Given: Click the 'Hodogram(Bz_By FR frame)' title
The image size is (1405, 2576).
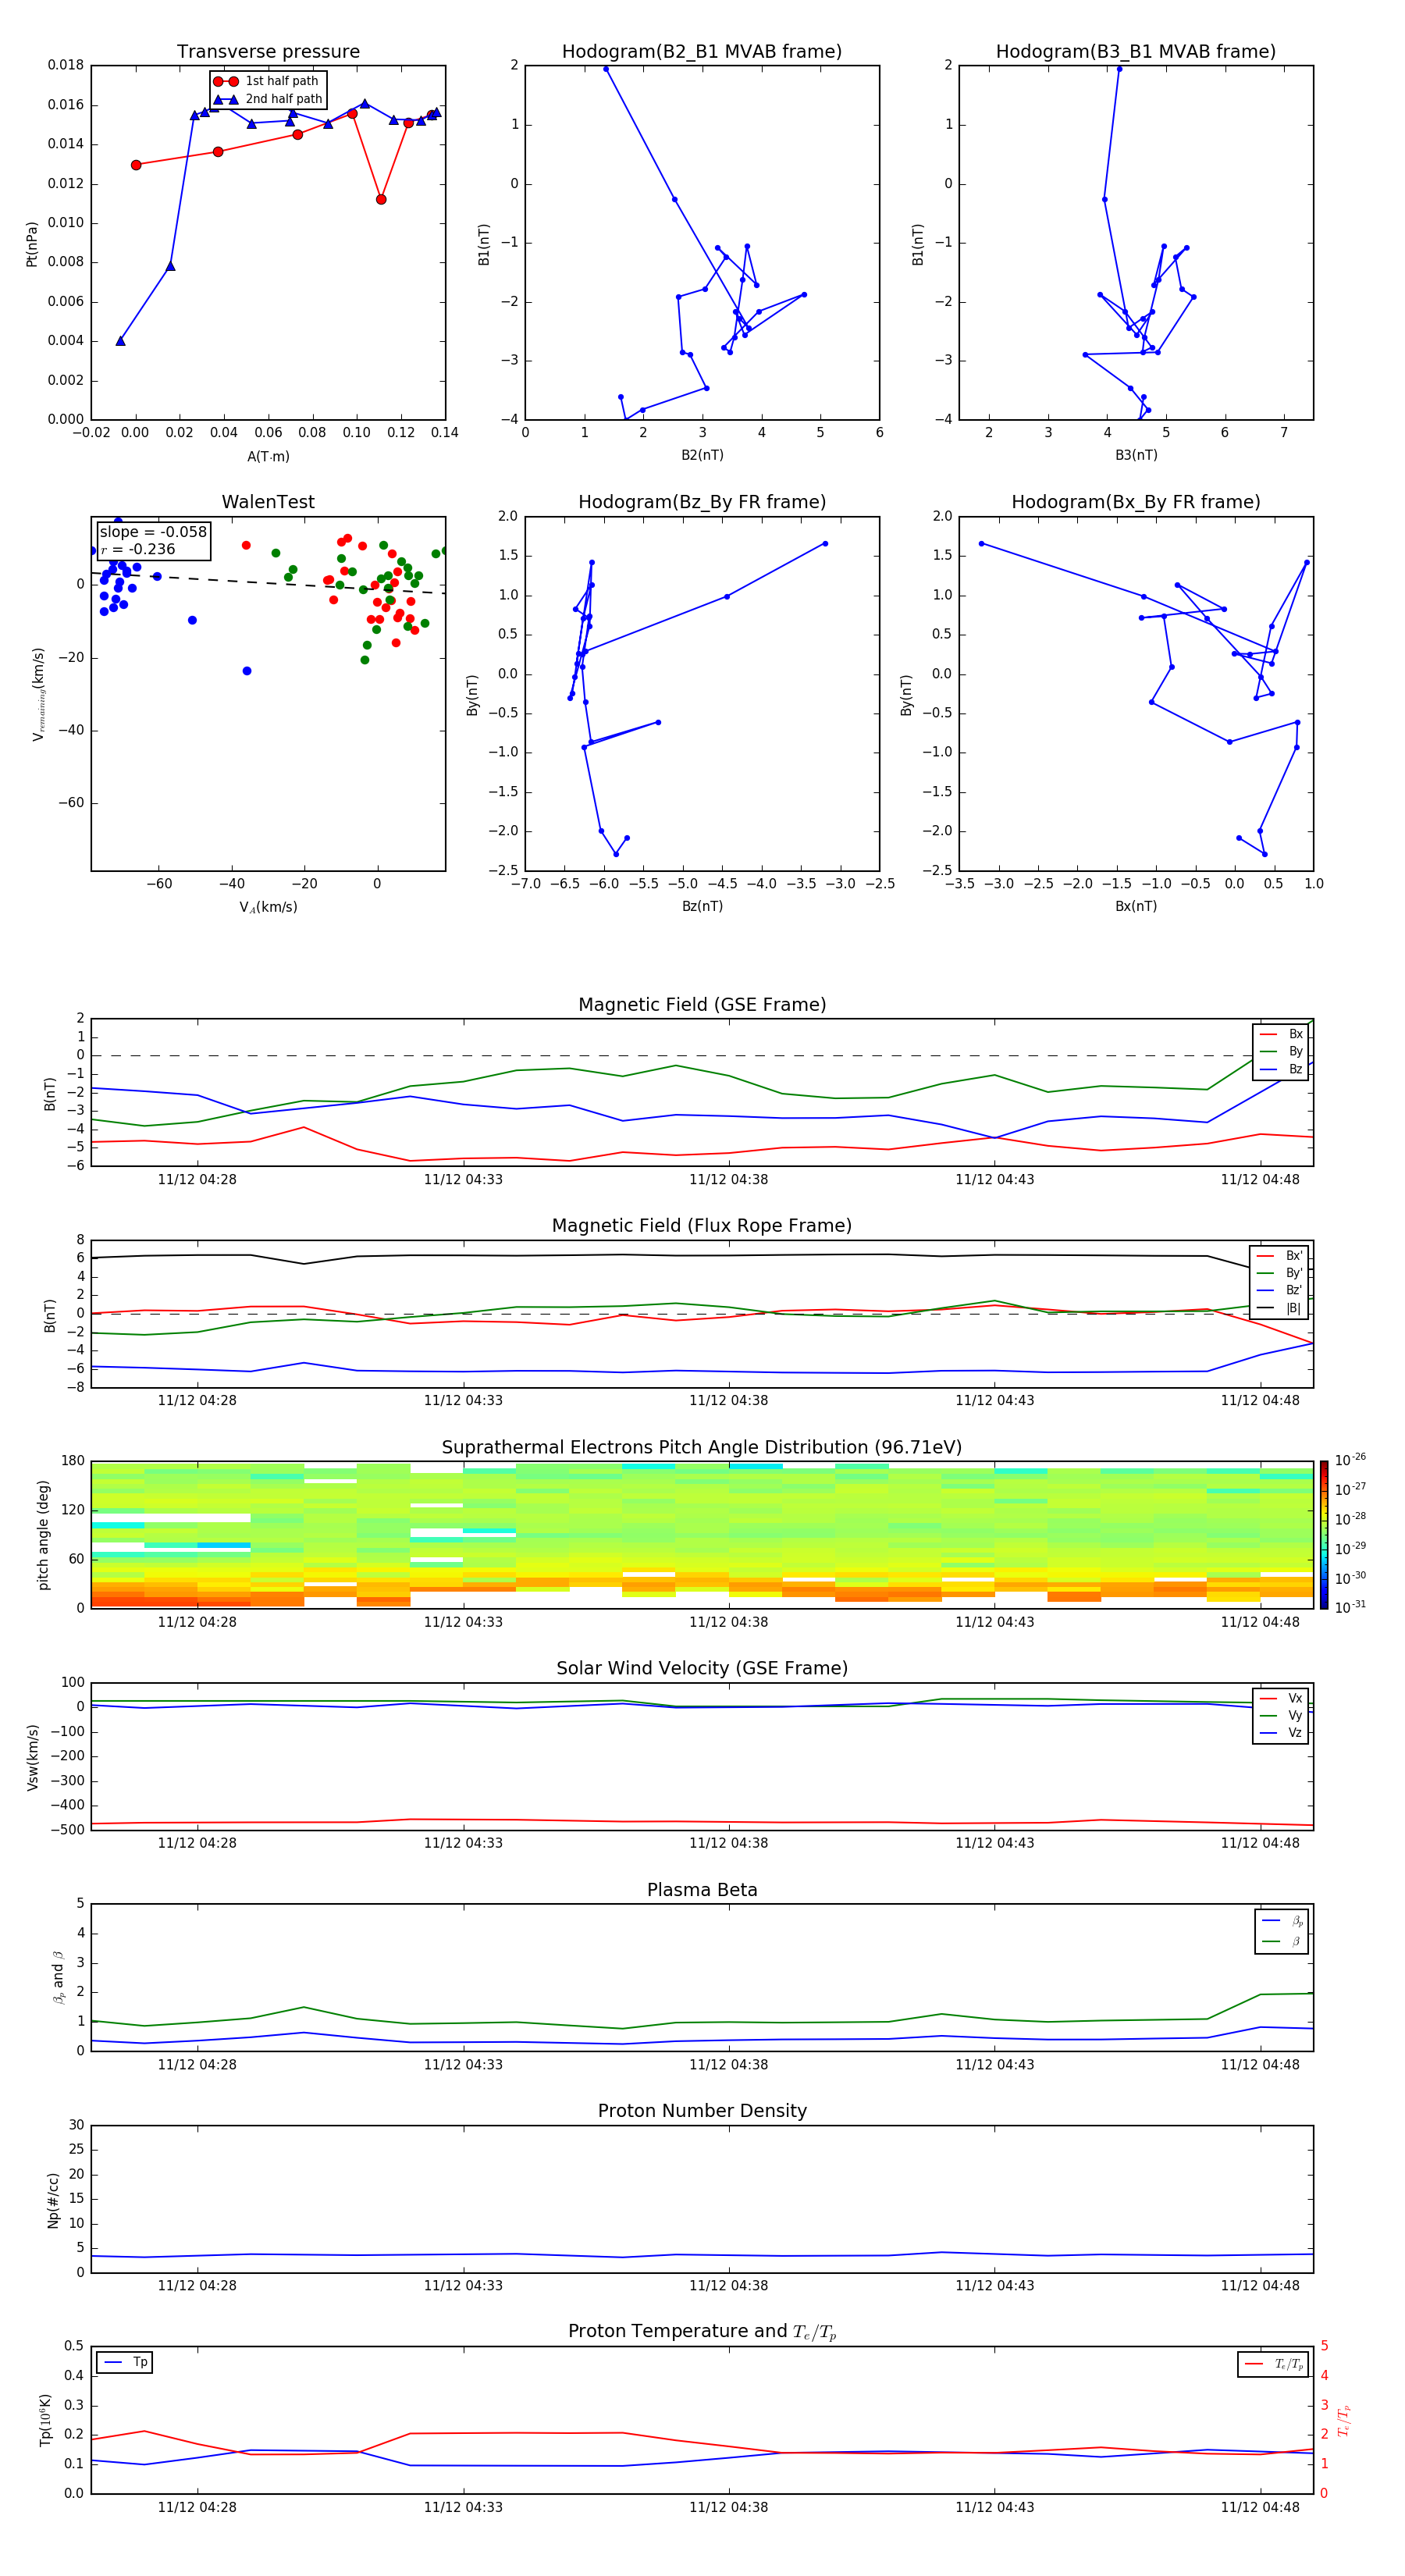Looking at the screenshot, I should tap(702, 502).
